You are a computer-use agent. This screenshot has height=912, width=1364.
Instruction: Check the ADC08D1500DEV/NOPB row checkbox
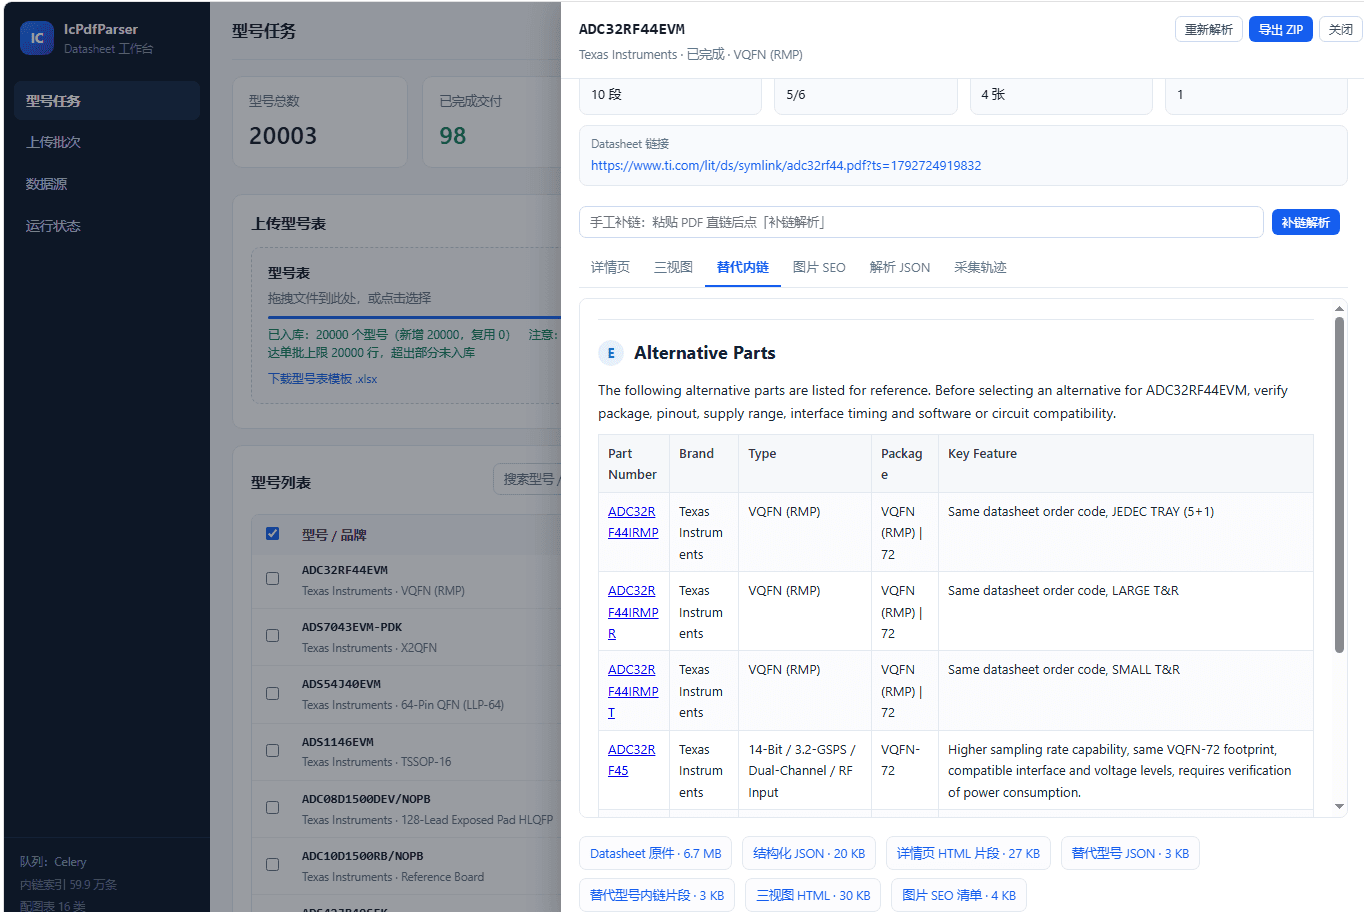(272, 807)
